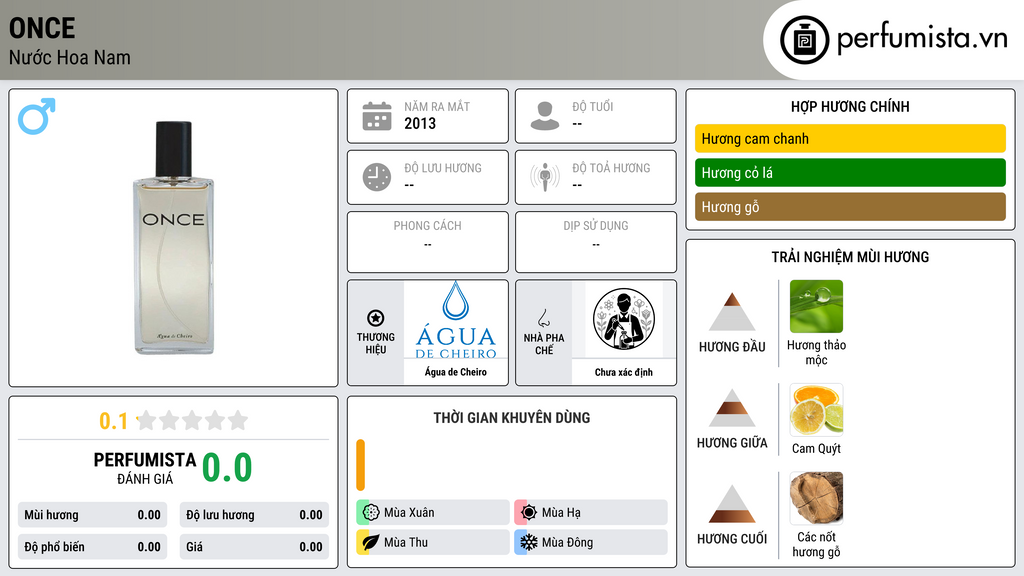
Task: Click the clock icon beside Độ lưu hương
Action: pos(377,177)
